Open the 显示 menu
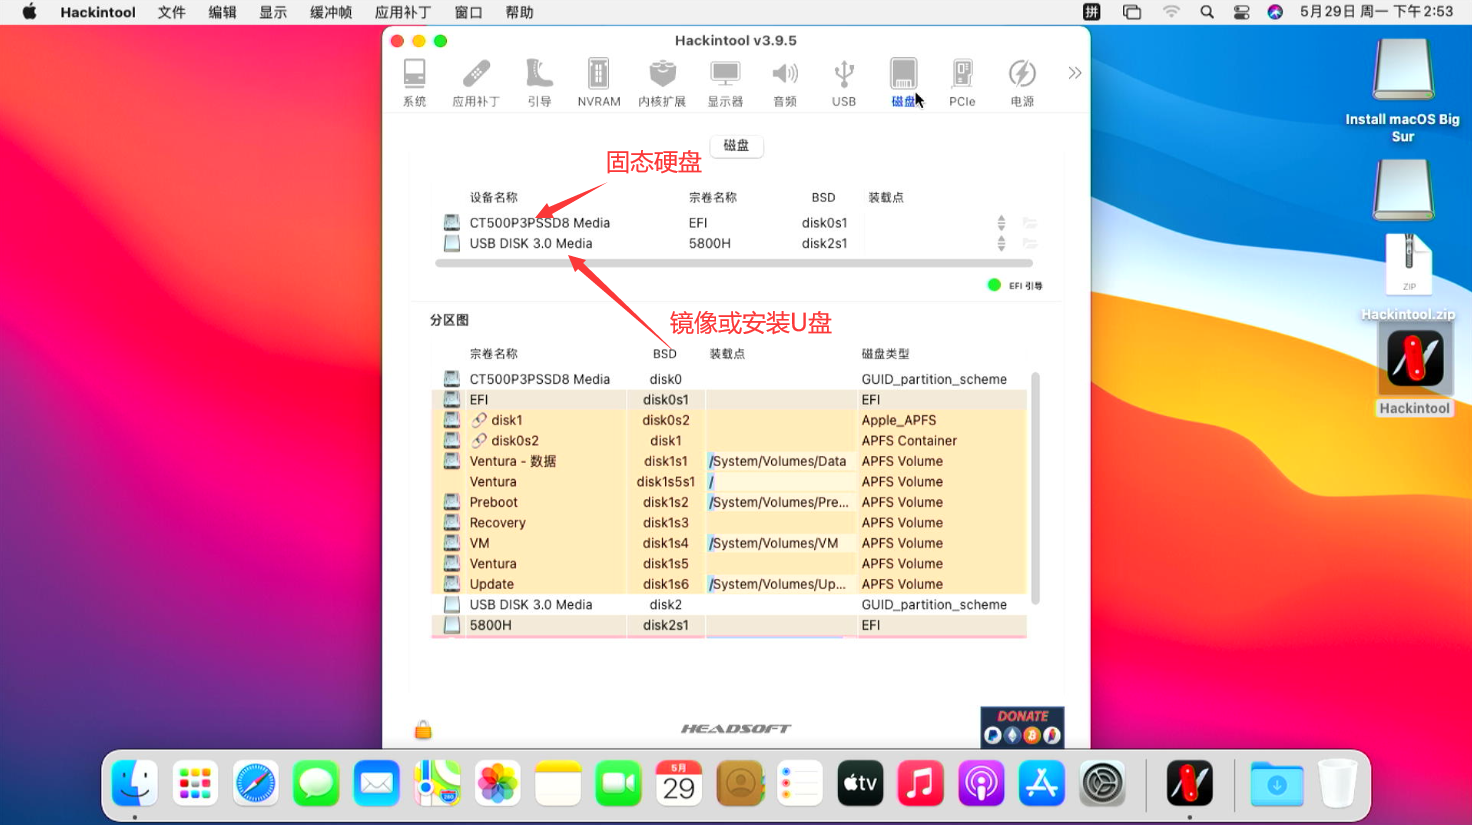This screenshot has height=825, width=1472. (x=273, y=12)
